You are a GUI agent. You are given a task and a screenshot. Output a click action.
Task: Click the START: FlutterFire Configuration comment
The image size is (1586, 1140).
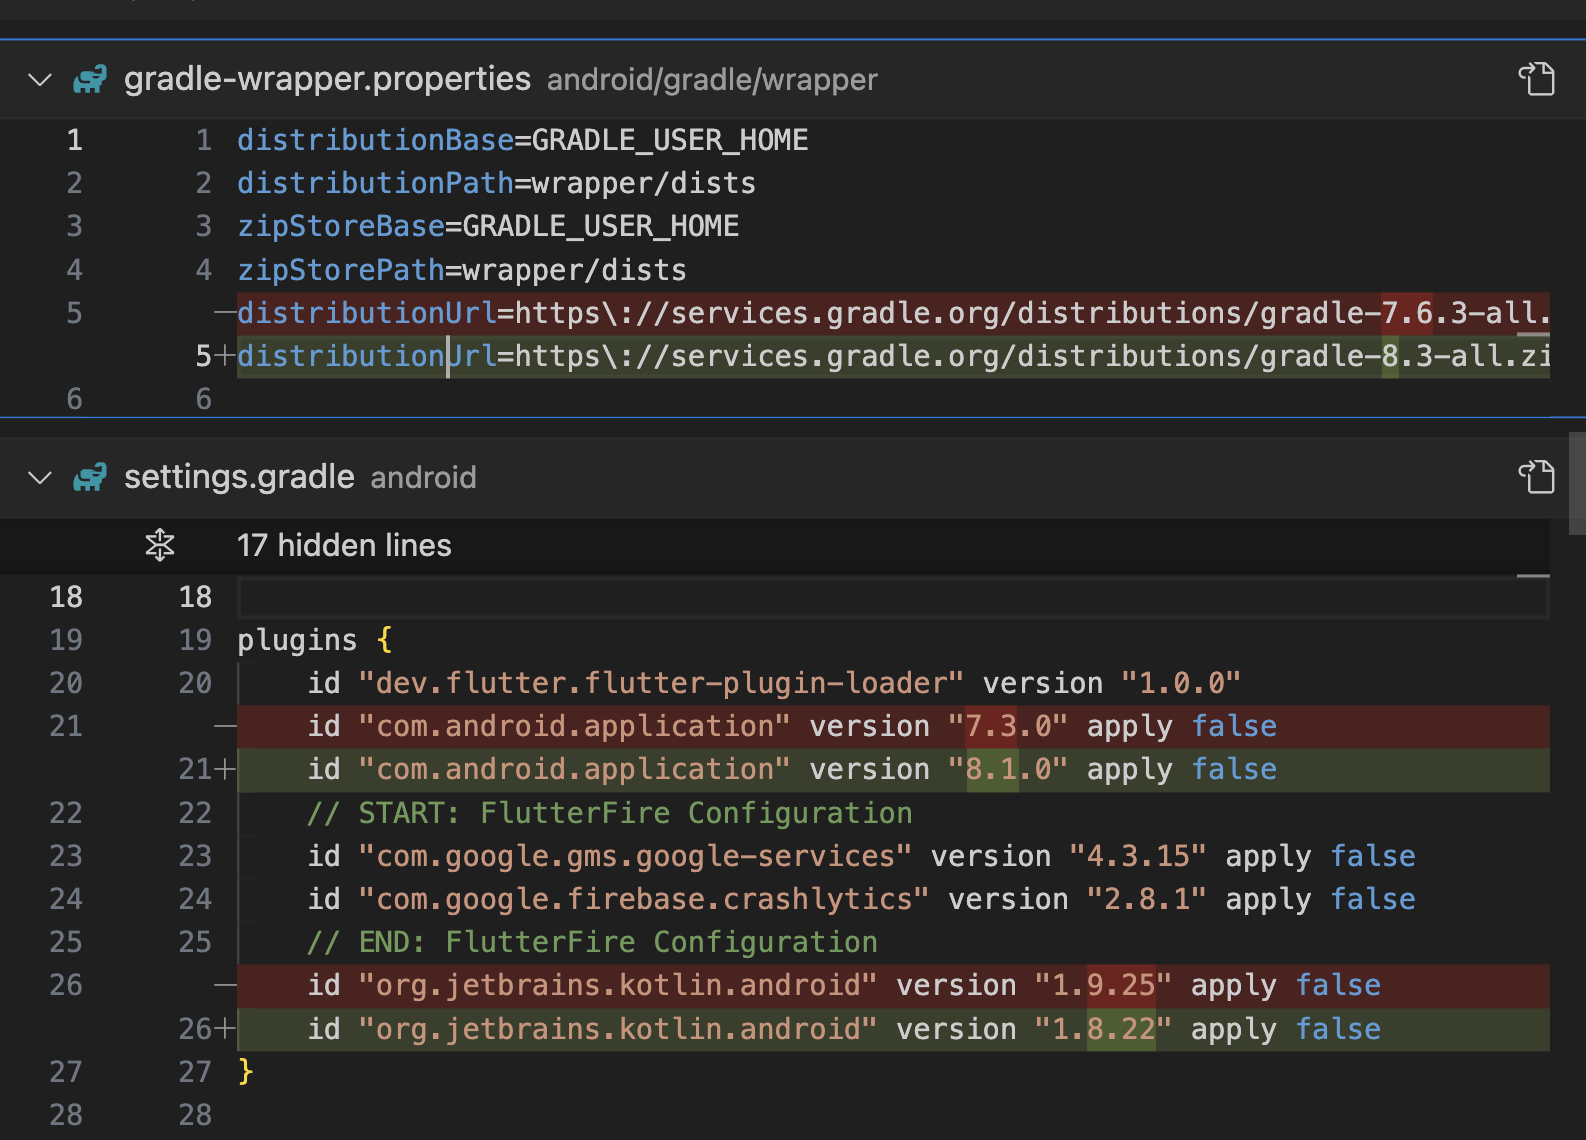point(610,813)
